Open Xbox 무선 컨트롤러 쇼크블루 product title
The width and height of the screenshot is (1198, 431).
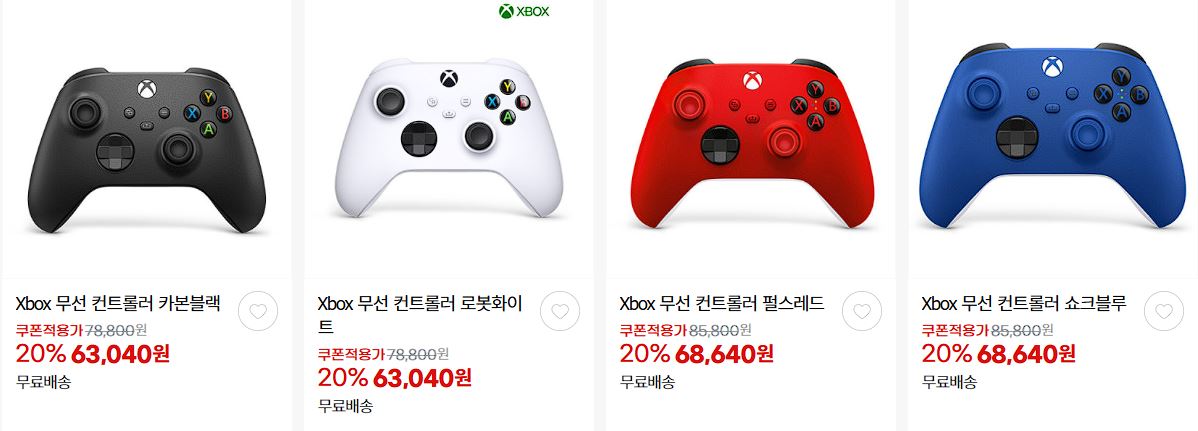tap(1024, 303)
